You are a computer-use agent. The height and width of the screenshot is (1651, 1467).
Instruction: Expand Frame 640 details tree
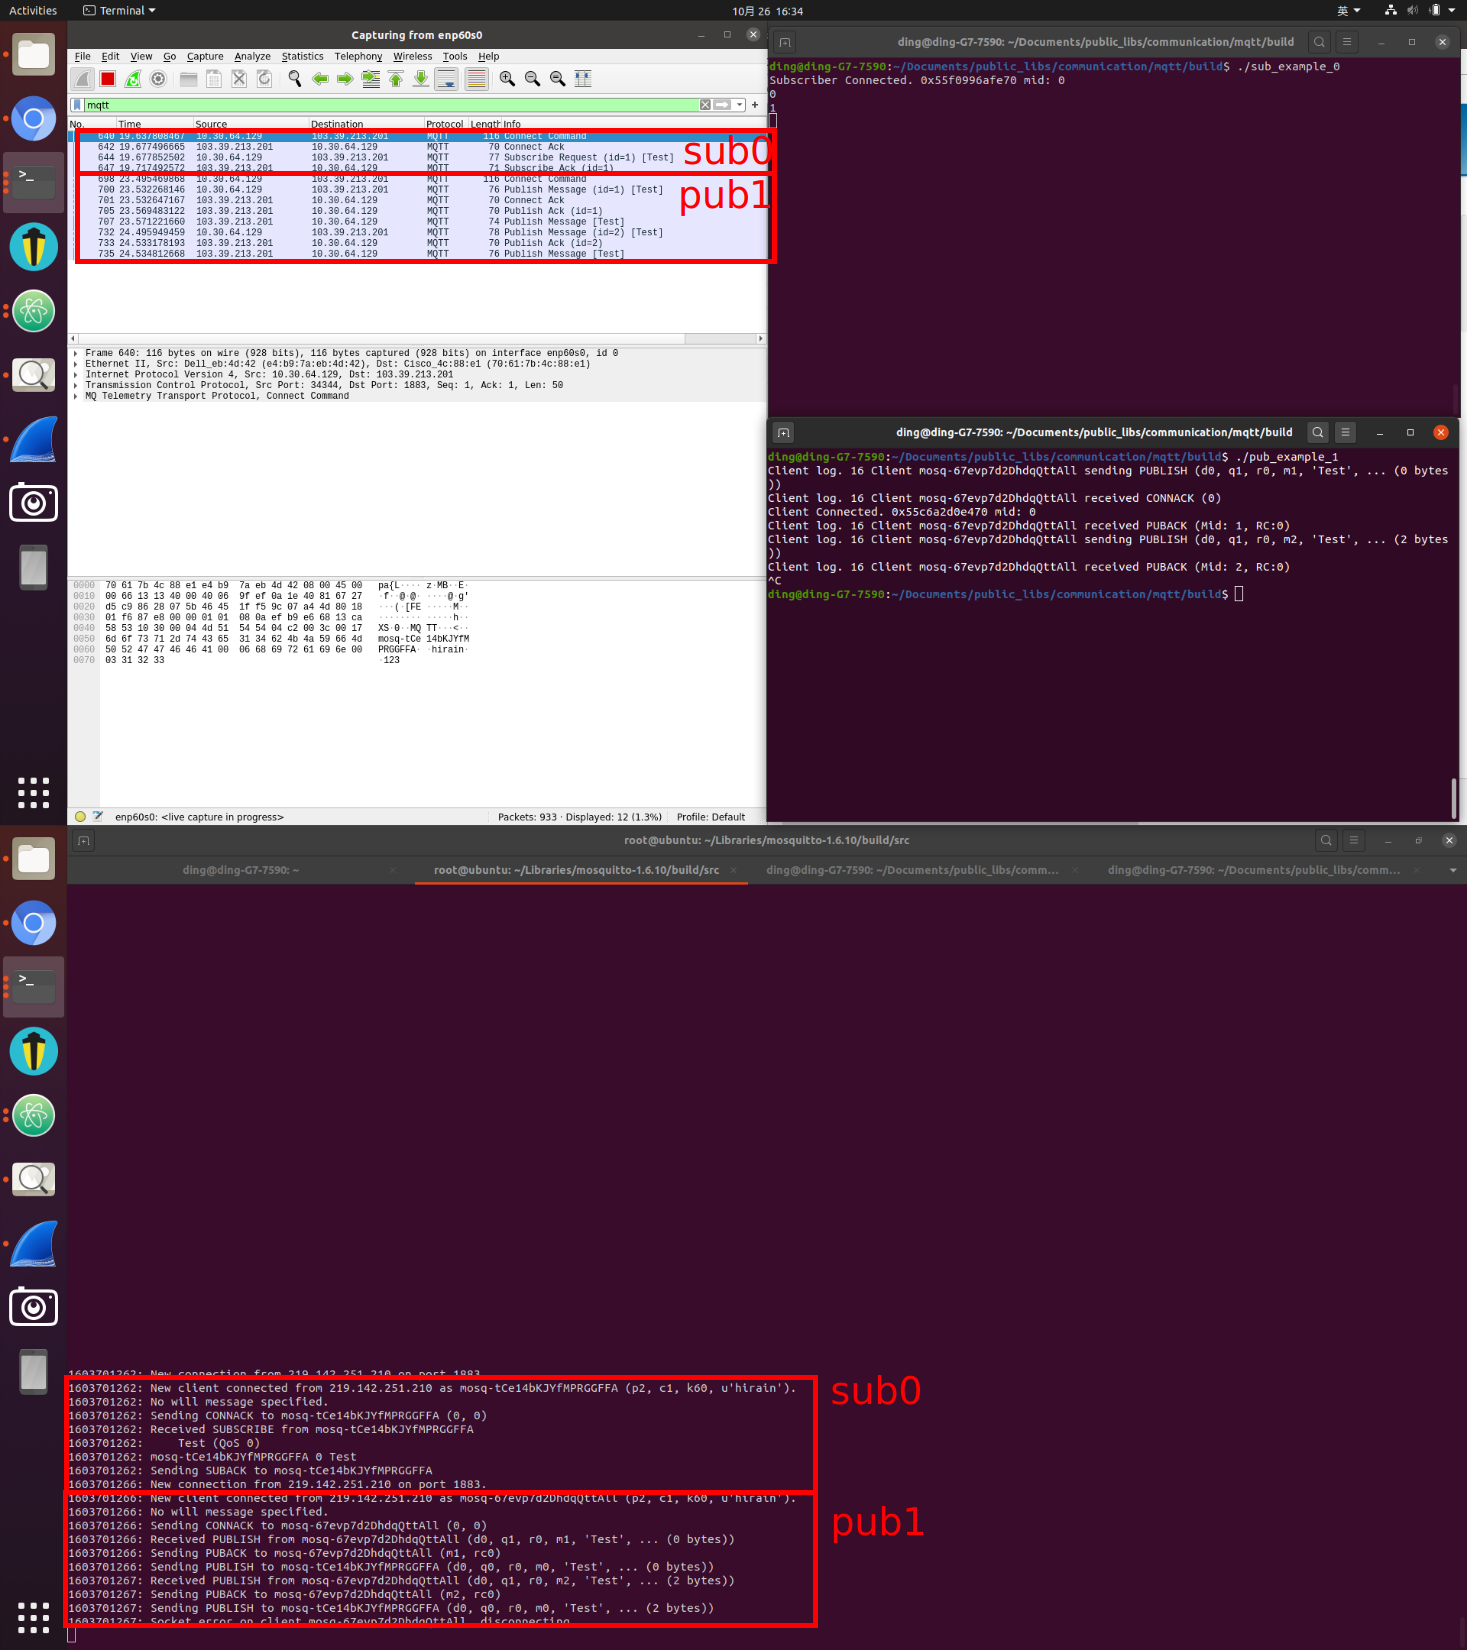tap(75, 353)
